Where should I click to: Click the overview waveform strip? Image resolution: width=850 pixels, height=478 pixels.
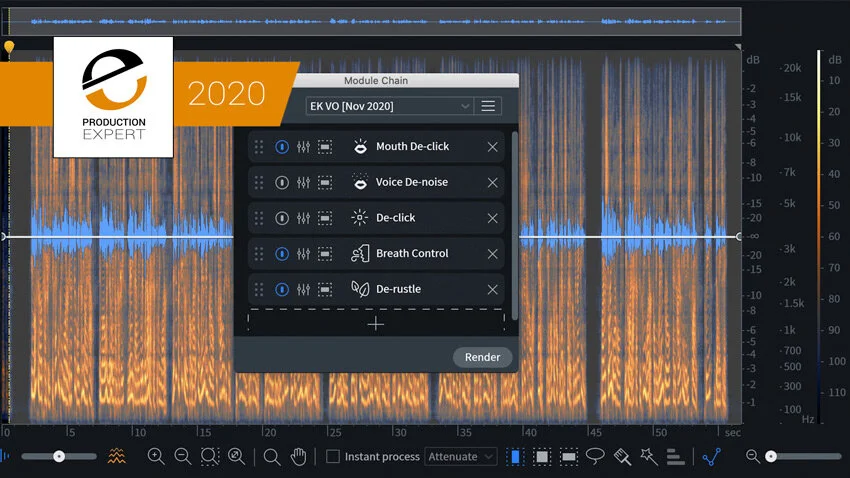[371, 22]
